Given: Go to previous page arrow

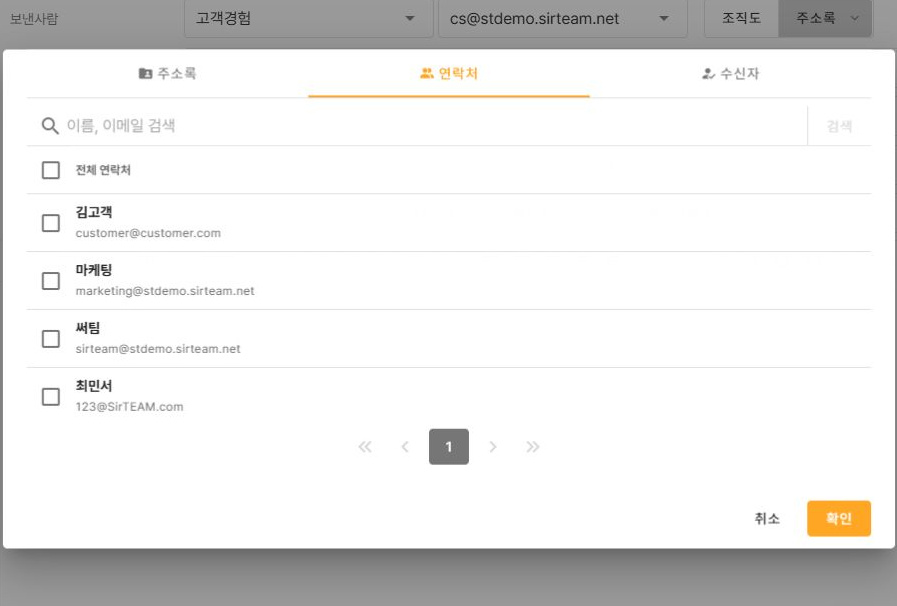Looking at the screenshot, I should (405, 447).
